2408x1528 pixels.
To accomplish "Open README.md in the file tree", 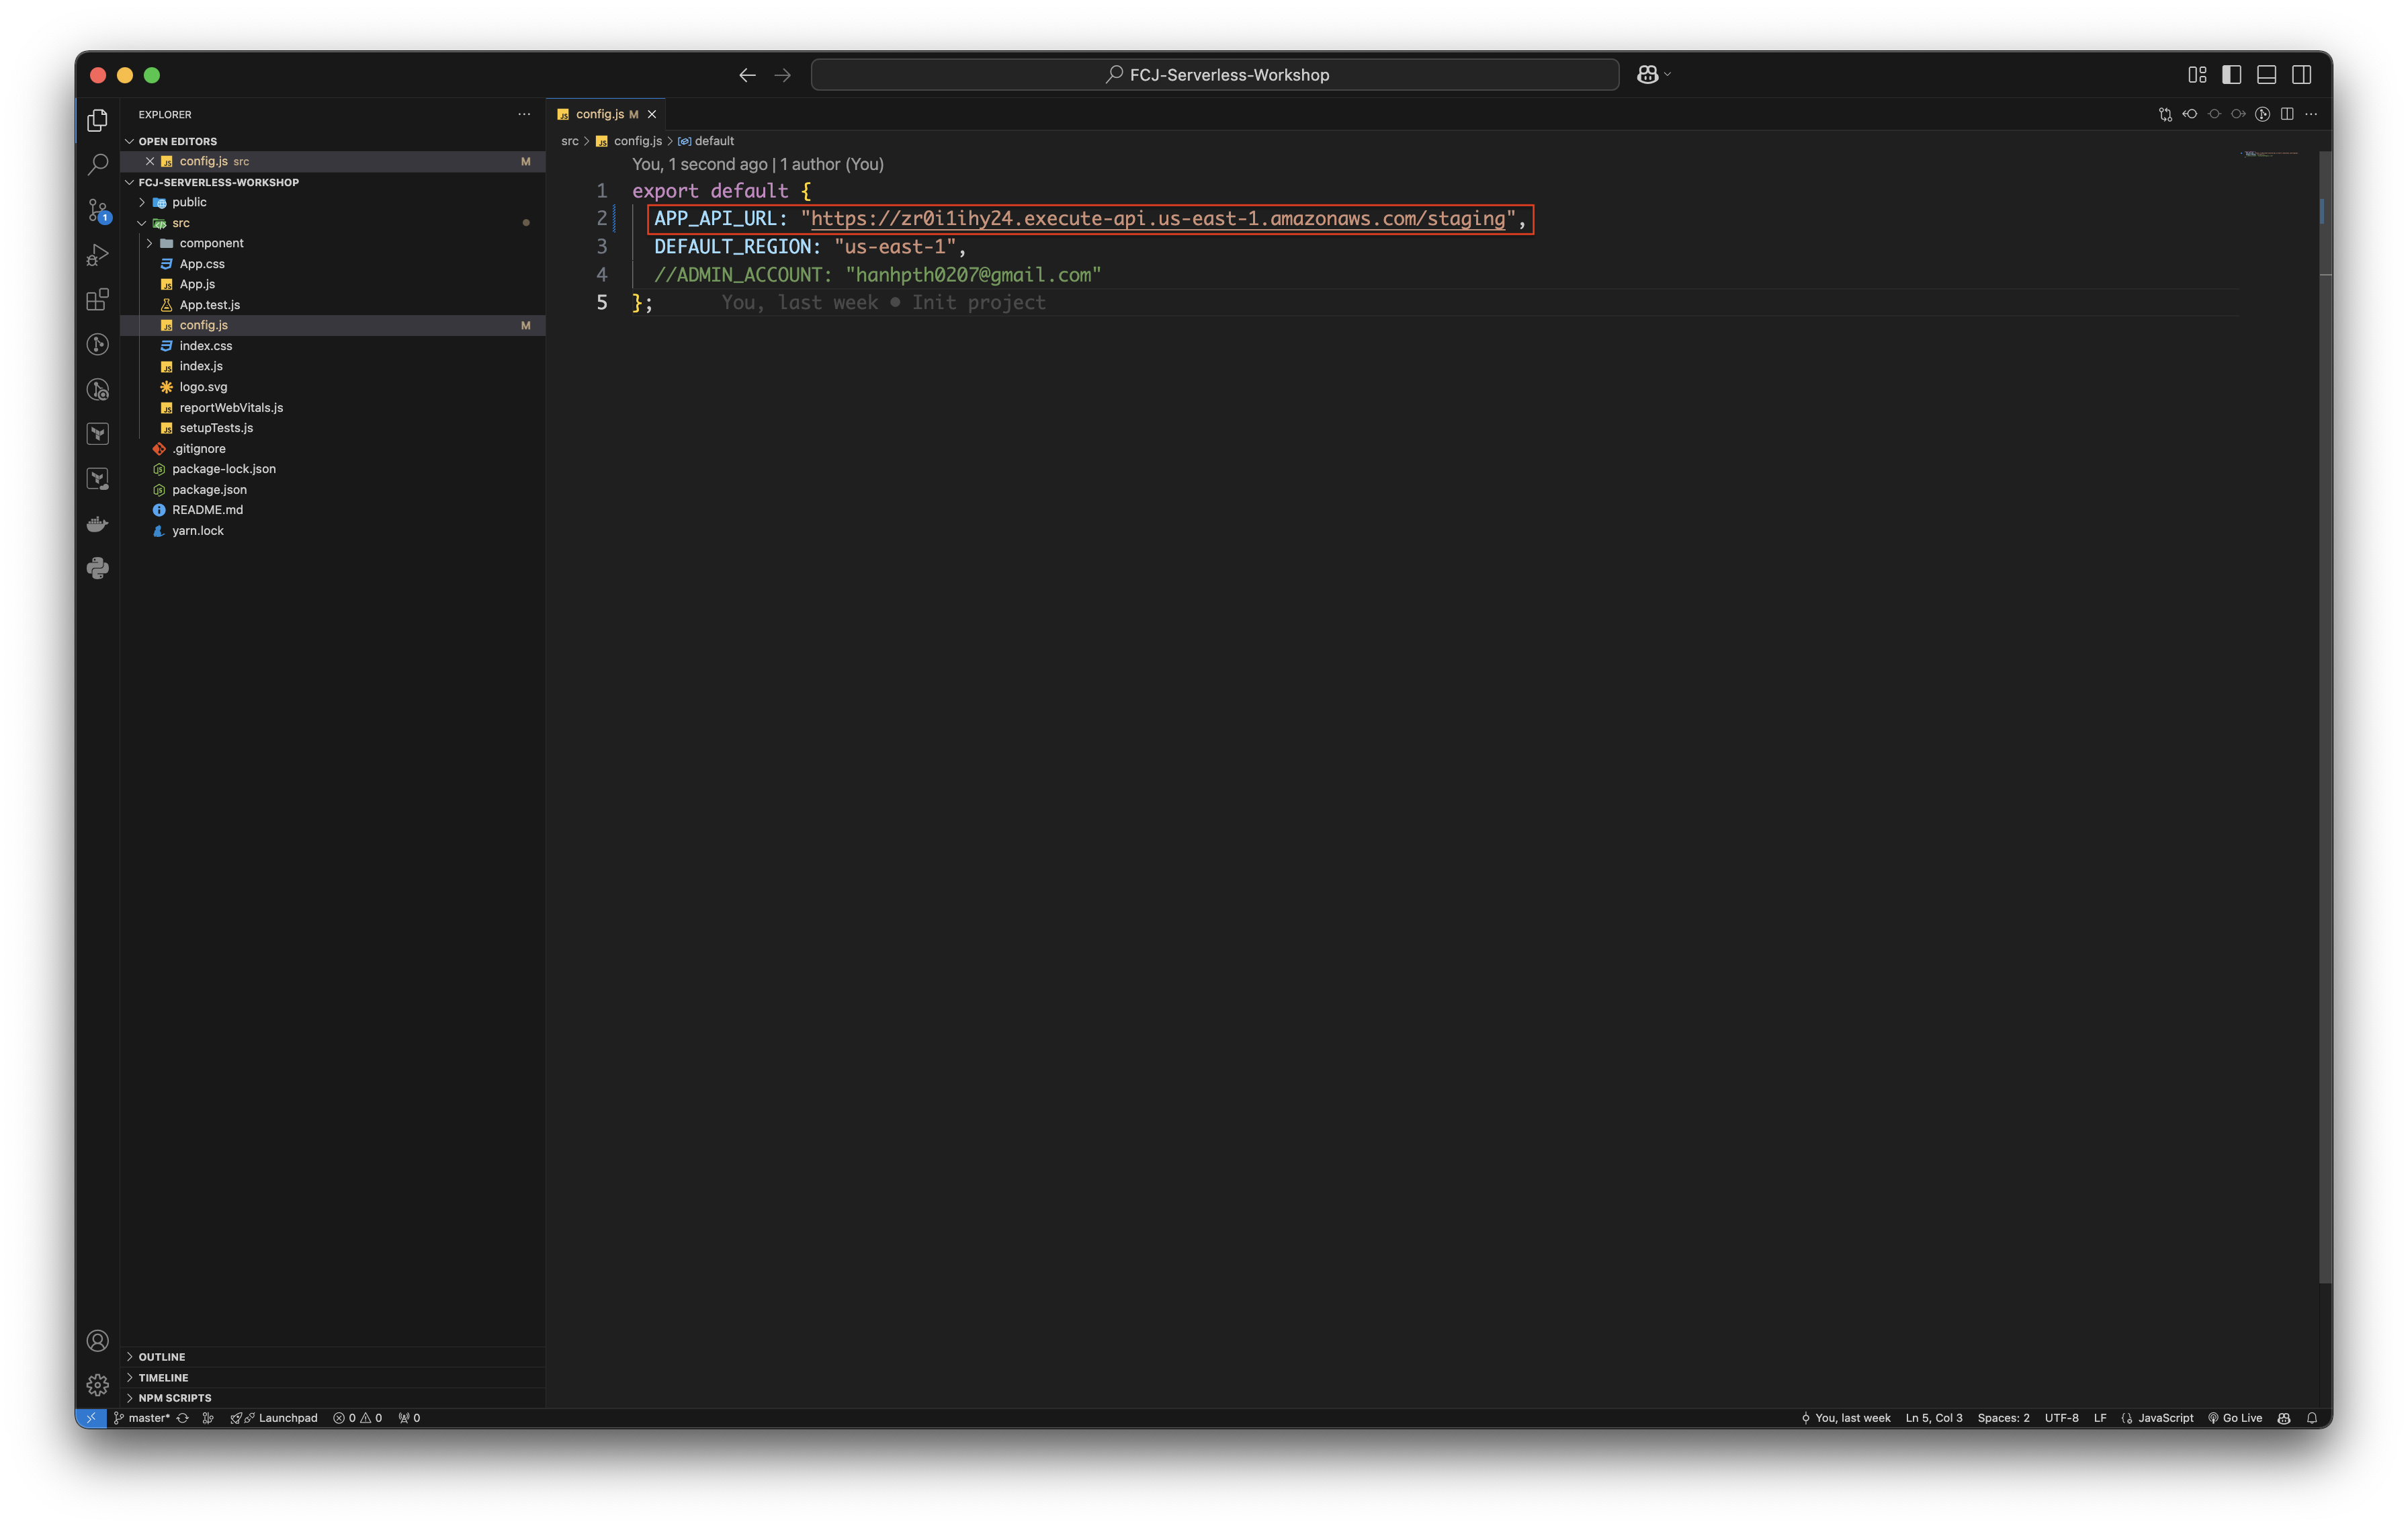I will pyautogui.click(x=207, y=510).
